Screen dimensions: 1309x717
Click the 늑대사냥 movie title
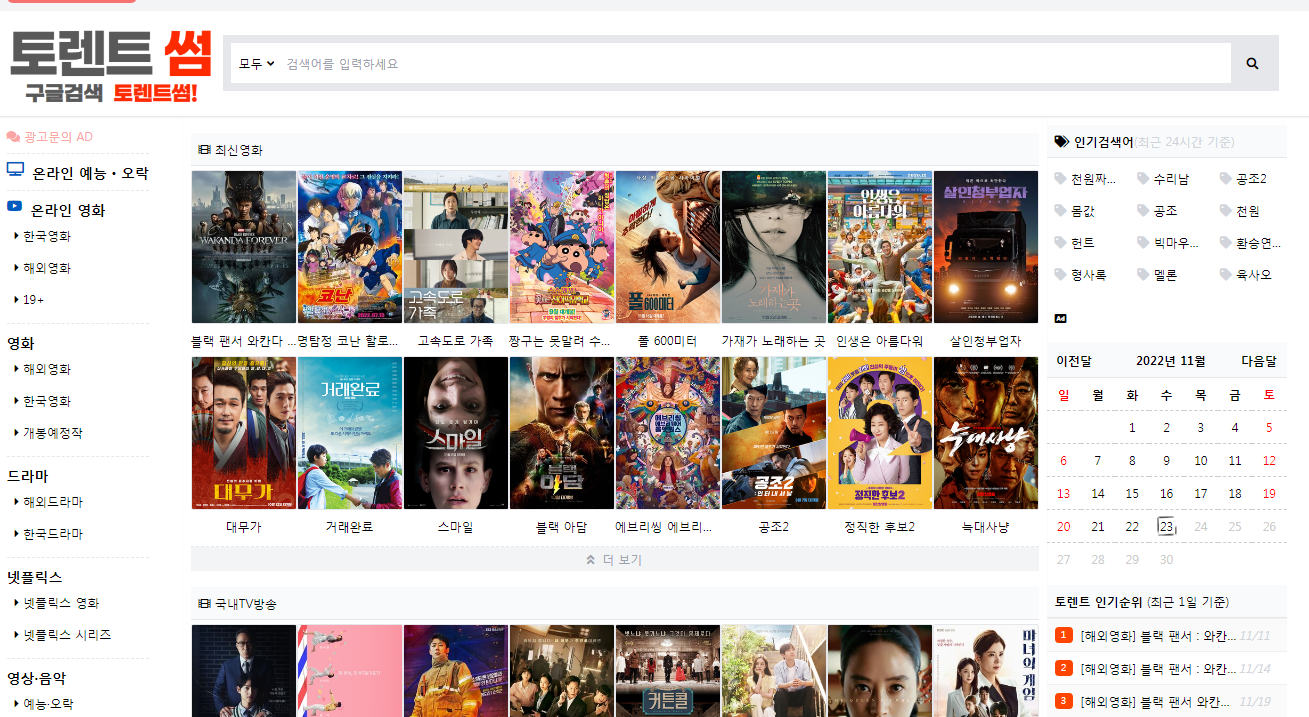click(x=986, y=527)
